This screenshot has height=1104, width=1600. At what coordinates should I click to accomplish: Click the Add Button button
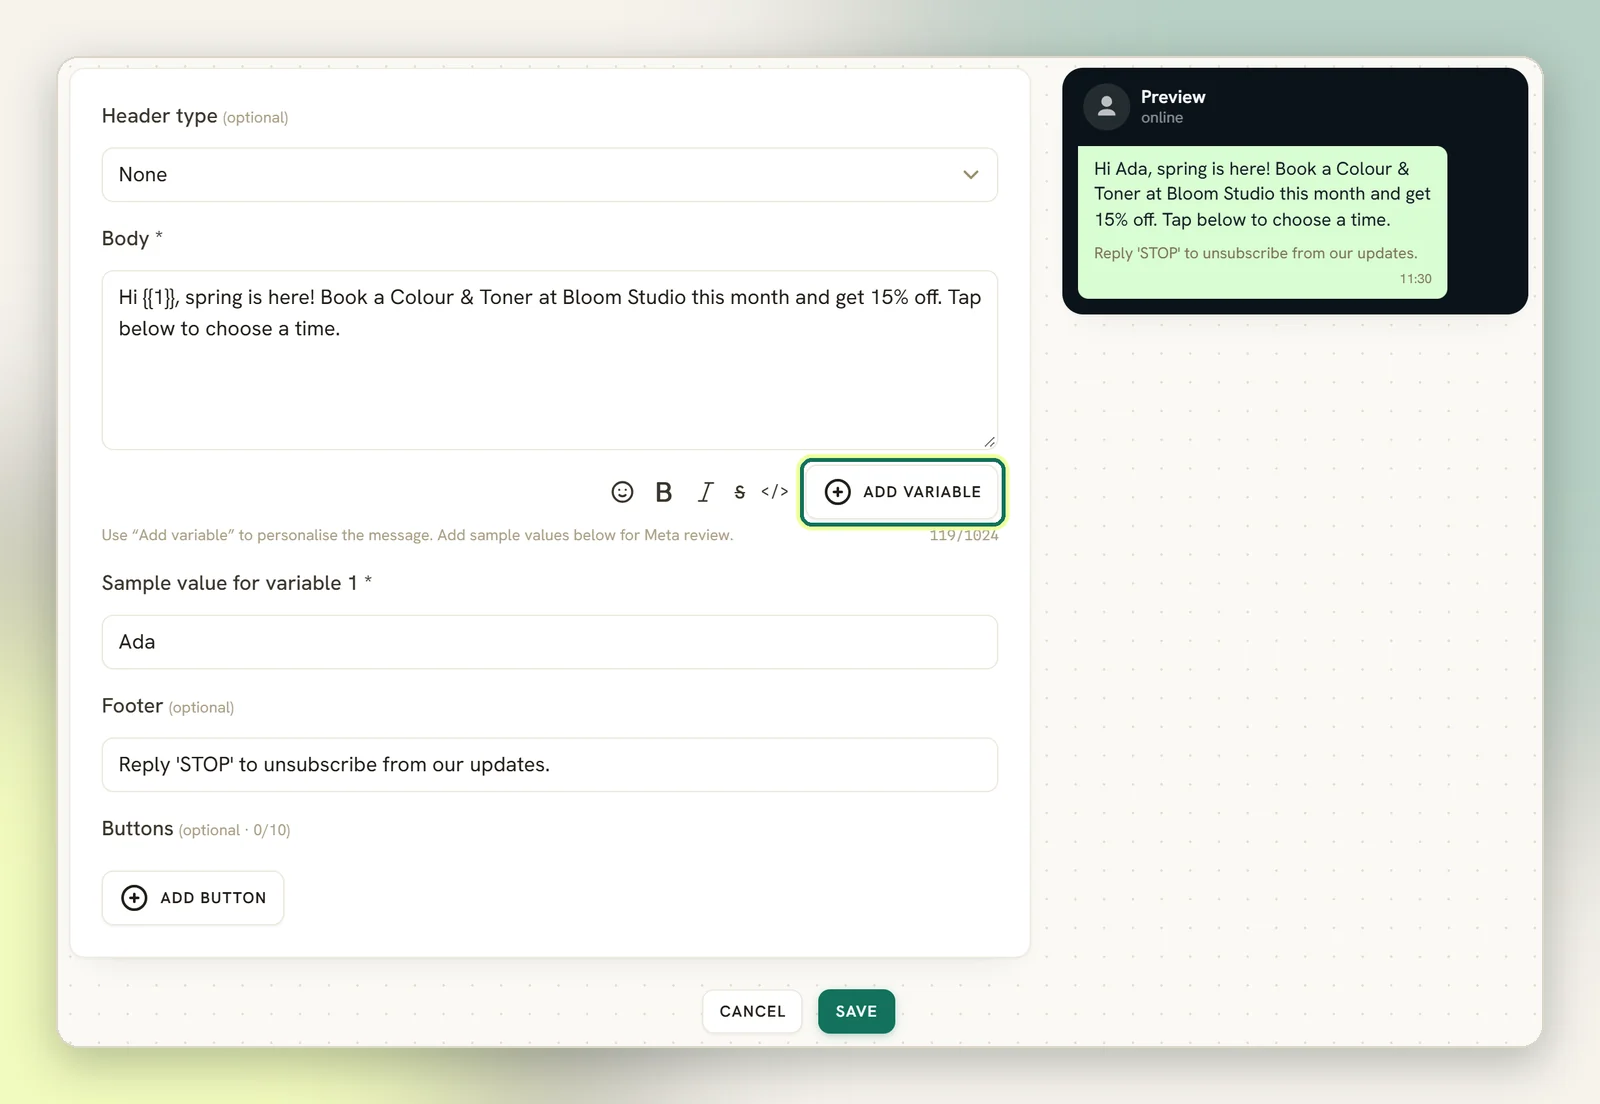click(193, 898)
